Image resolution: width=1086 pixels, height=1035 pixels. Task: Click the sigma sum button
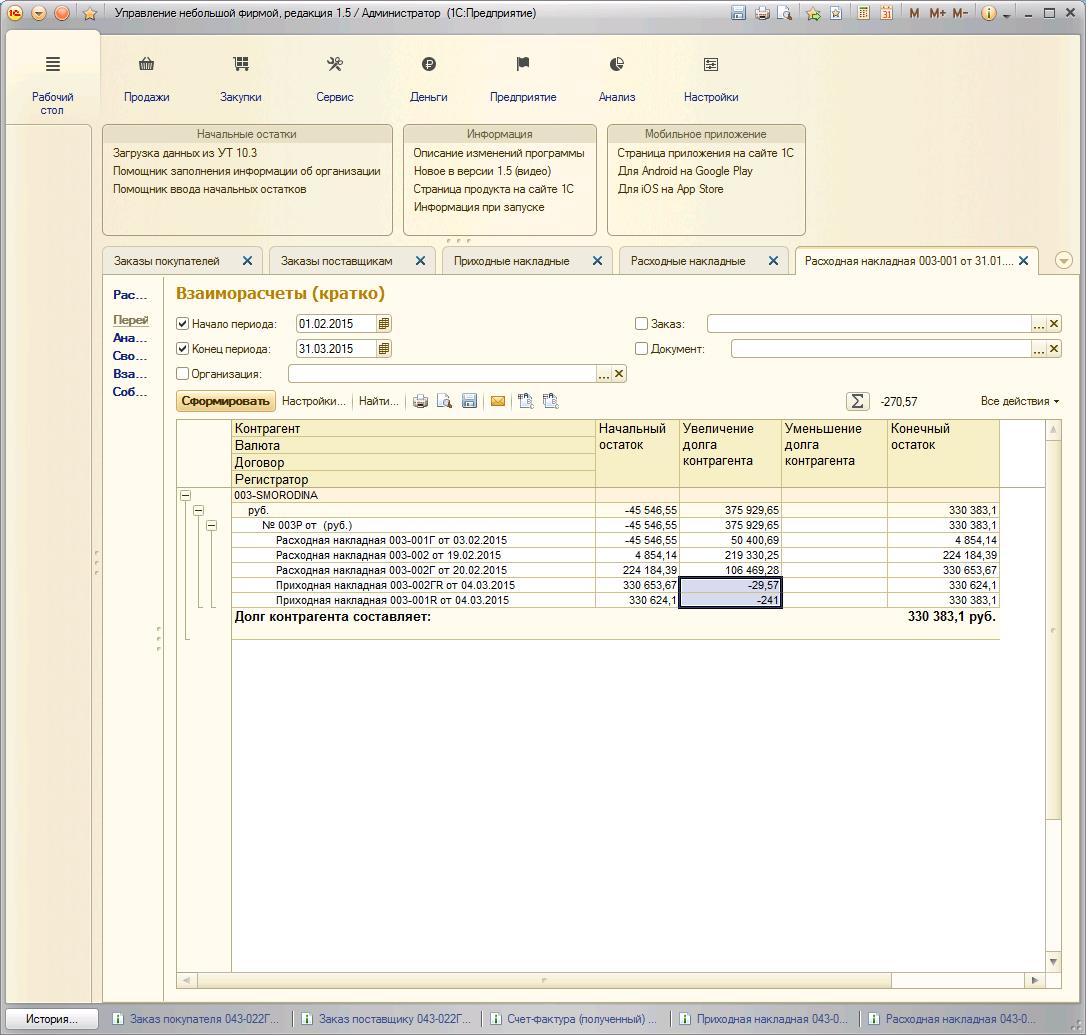[857, 401]
